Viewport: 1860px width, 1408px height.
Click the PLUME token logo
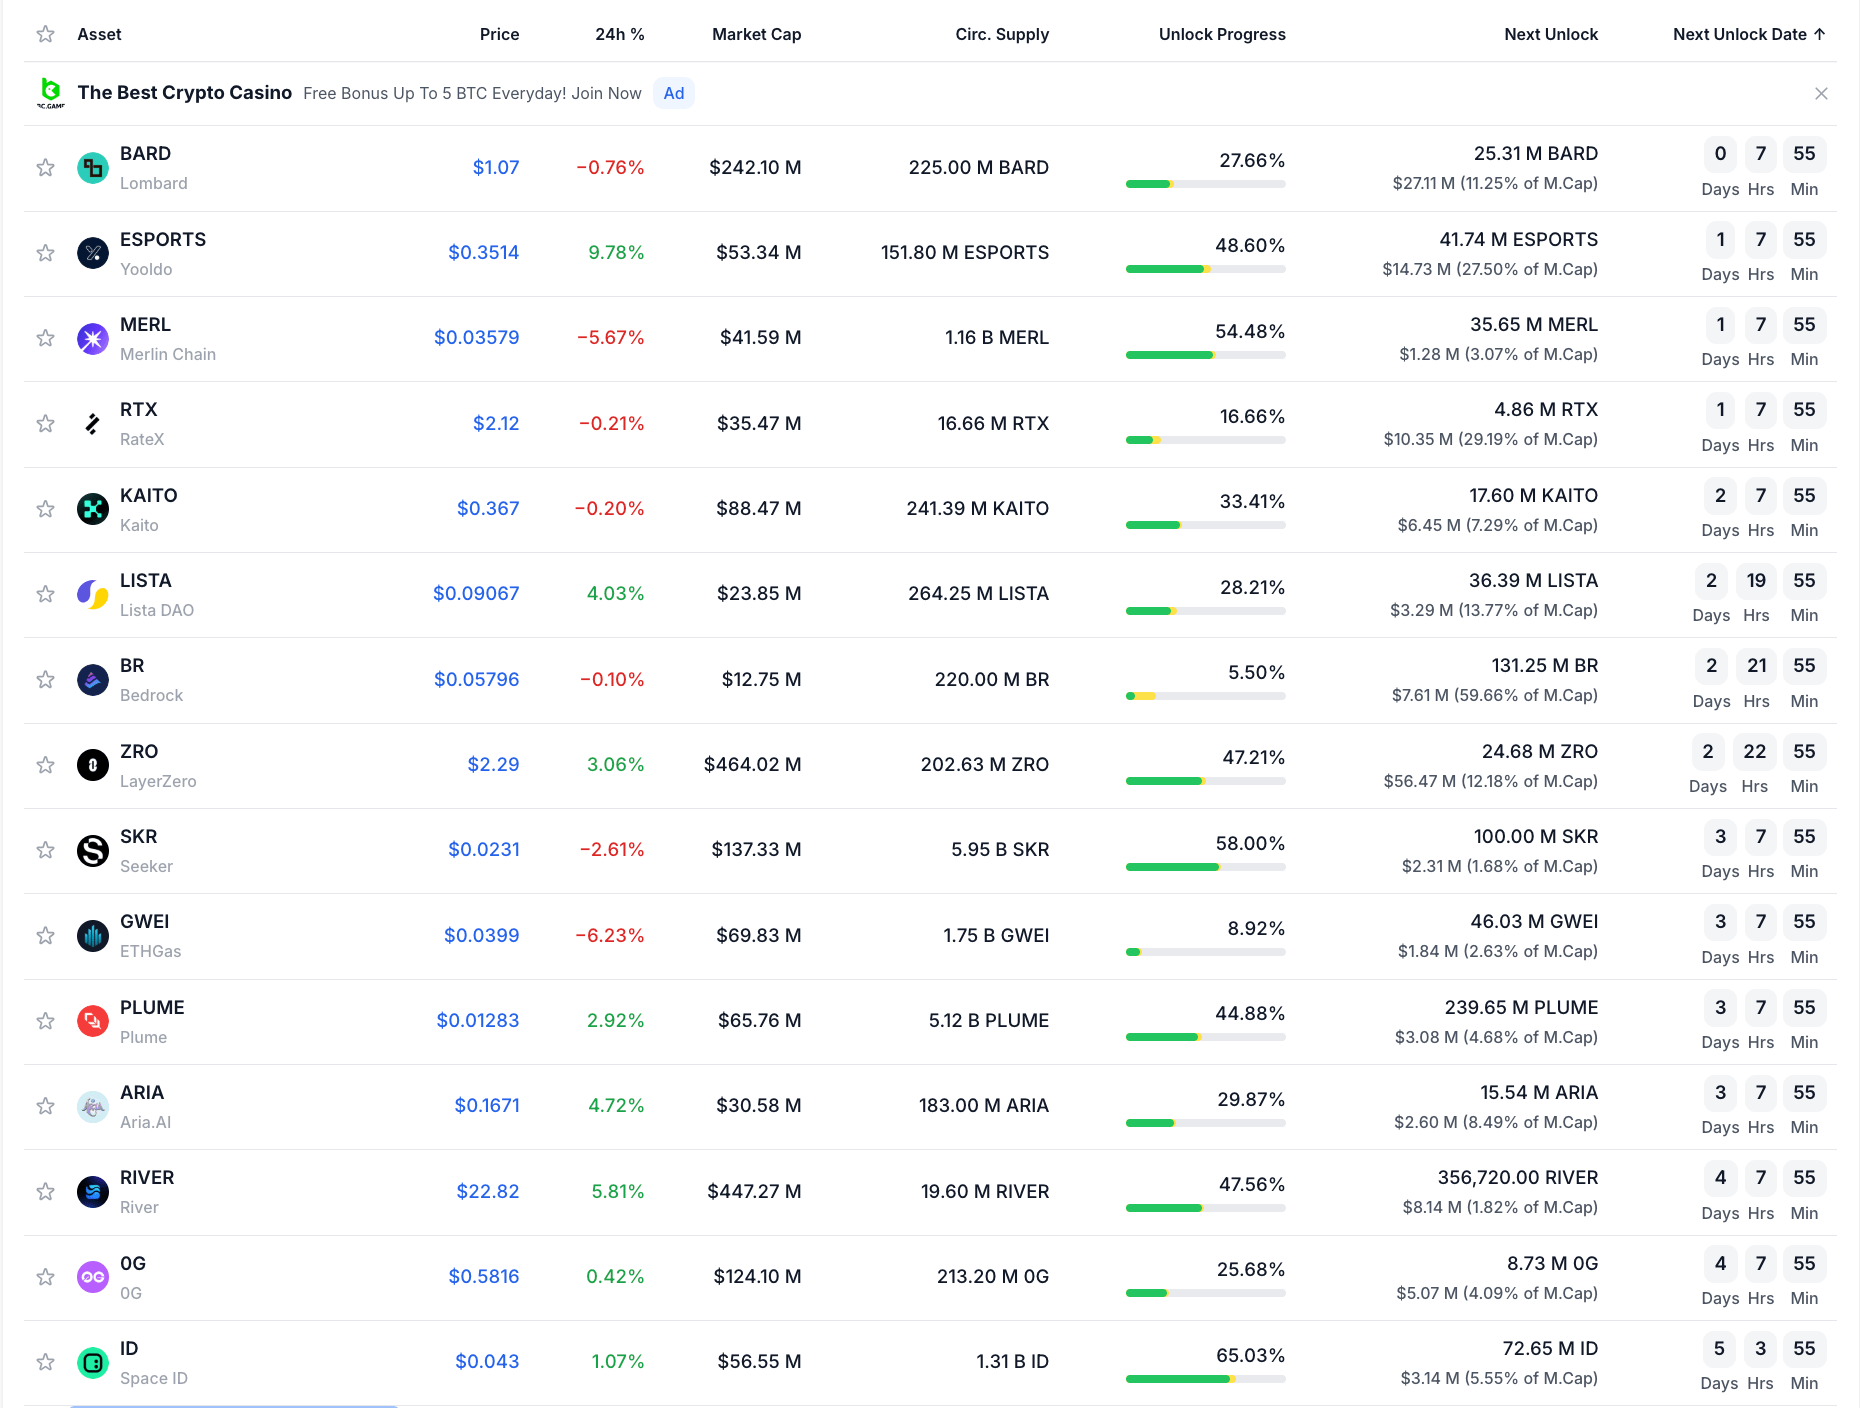point(93,1021)
